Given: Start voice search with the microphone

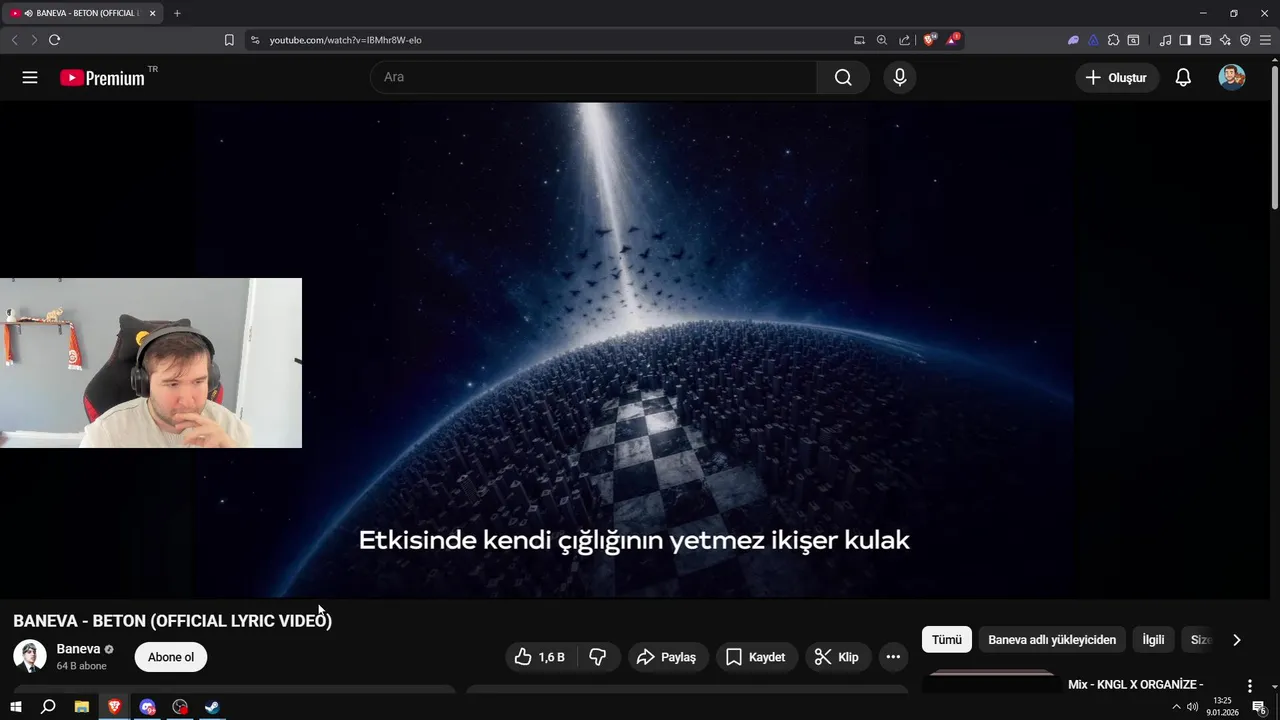Looking at the screenshot, I should [x=900, y=77].
